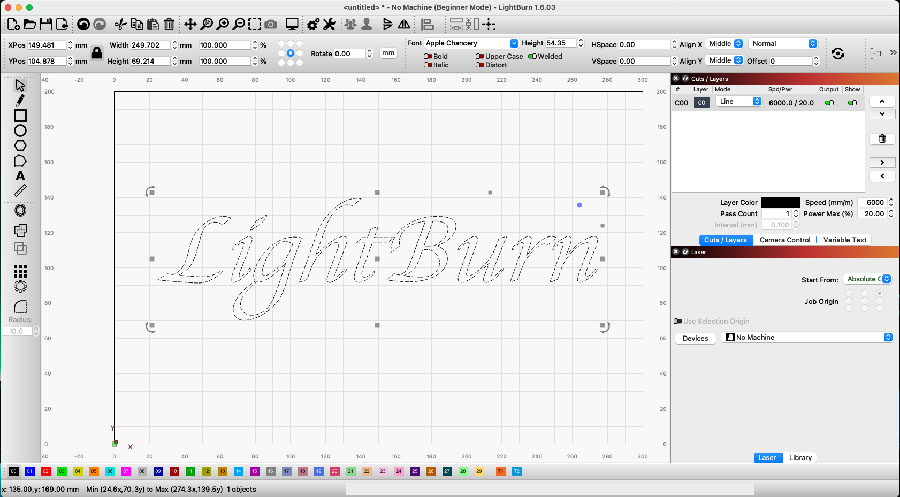This screenshot has width=900, height=497.
Task: Open the Grid Array tool
Action: tap(20, 270)
